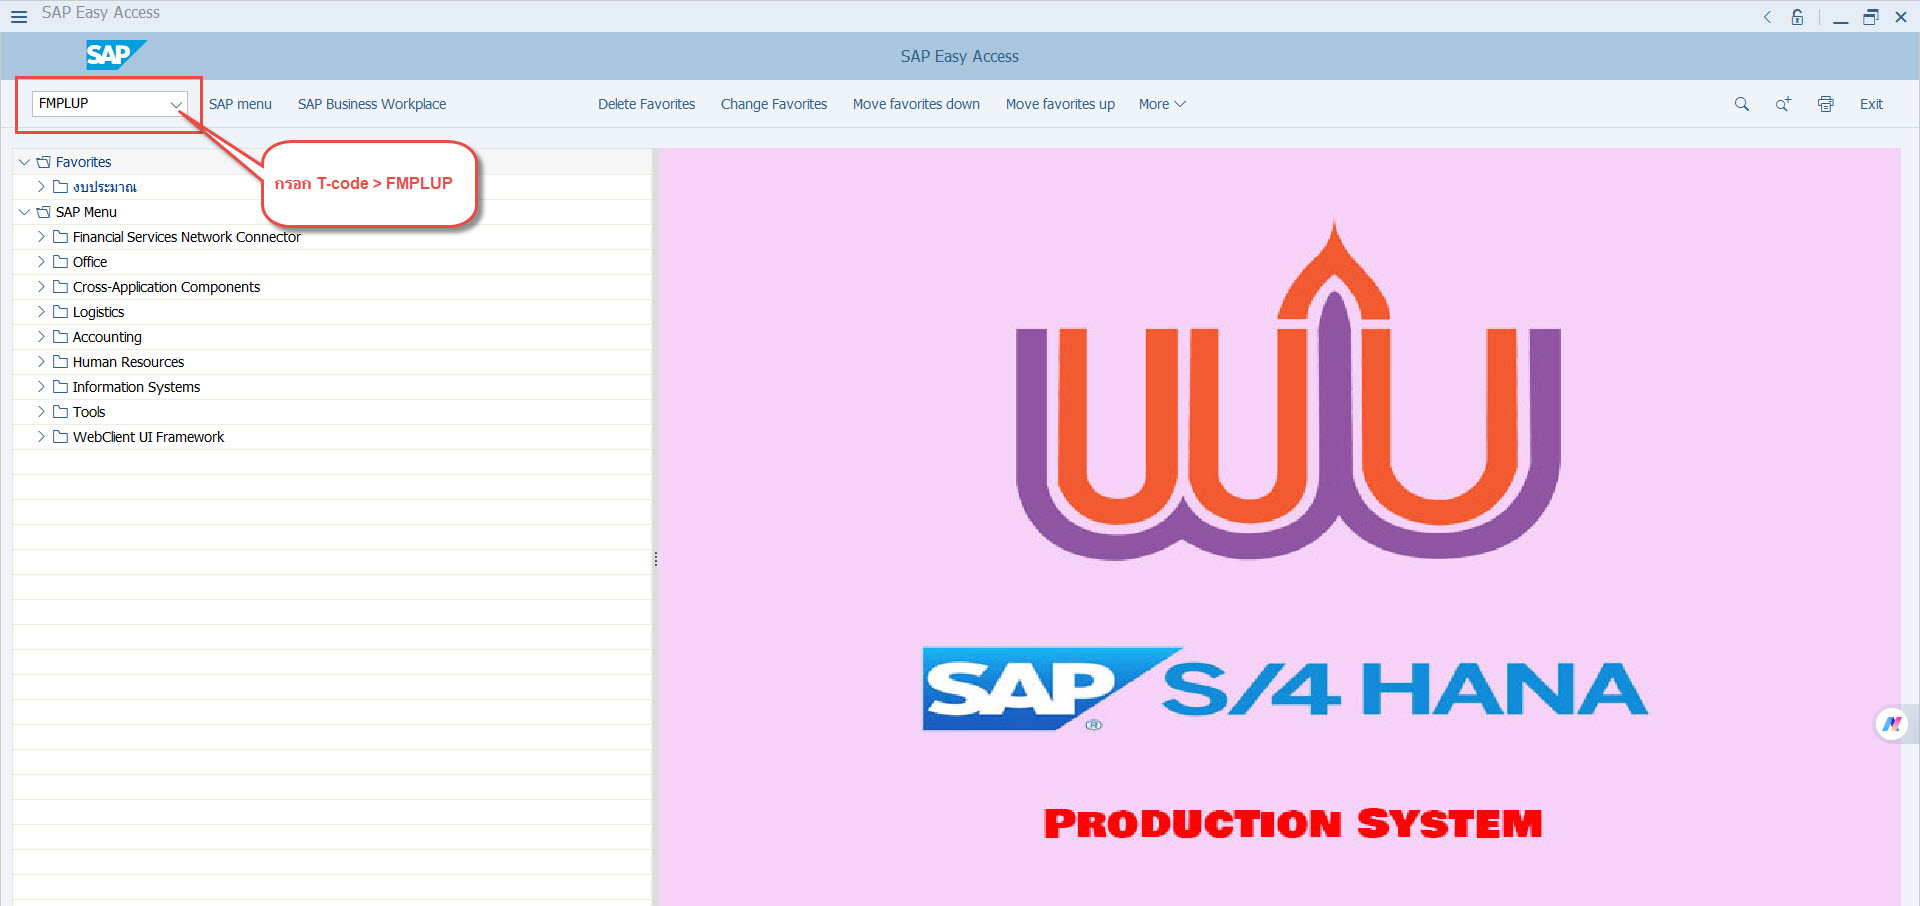Screen dimensions: 1920x906
Task: Expand the Logistics node
Action: [x=41, y=312]
